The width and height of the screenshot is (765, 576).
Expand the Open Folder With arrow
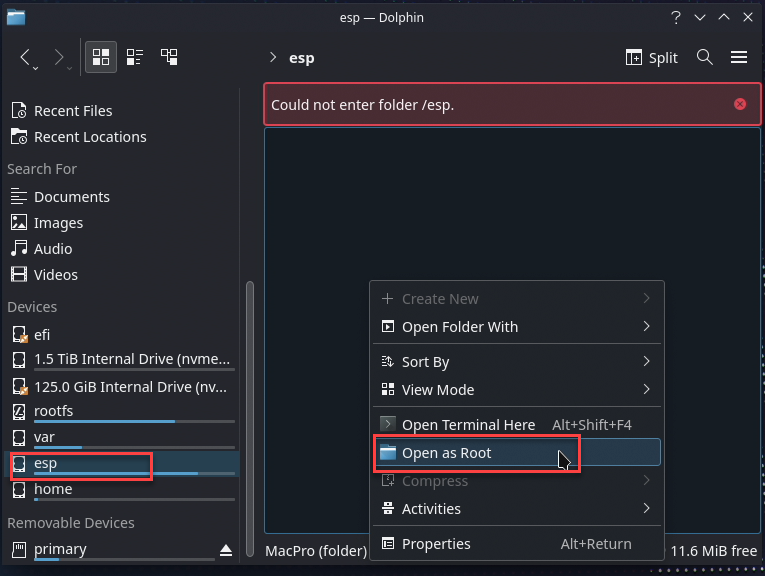click(x=646, y=326)
